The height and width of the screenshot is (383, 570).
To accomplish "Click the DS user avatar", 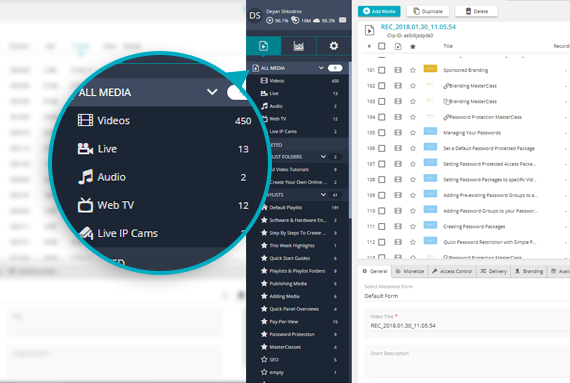I will coord(255,16).
